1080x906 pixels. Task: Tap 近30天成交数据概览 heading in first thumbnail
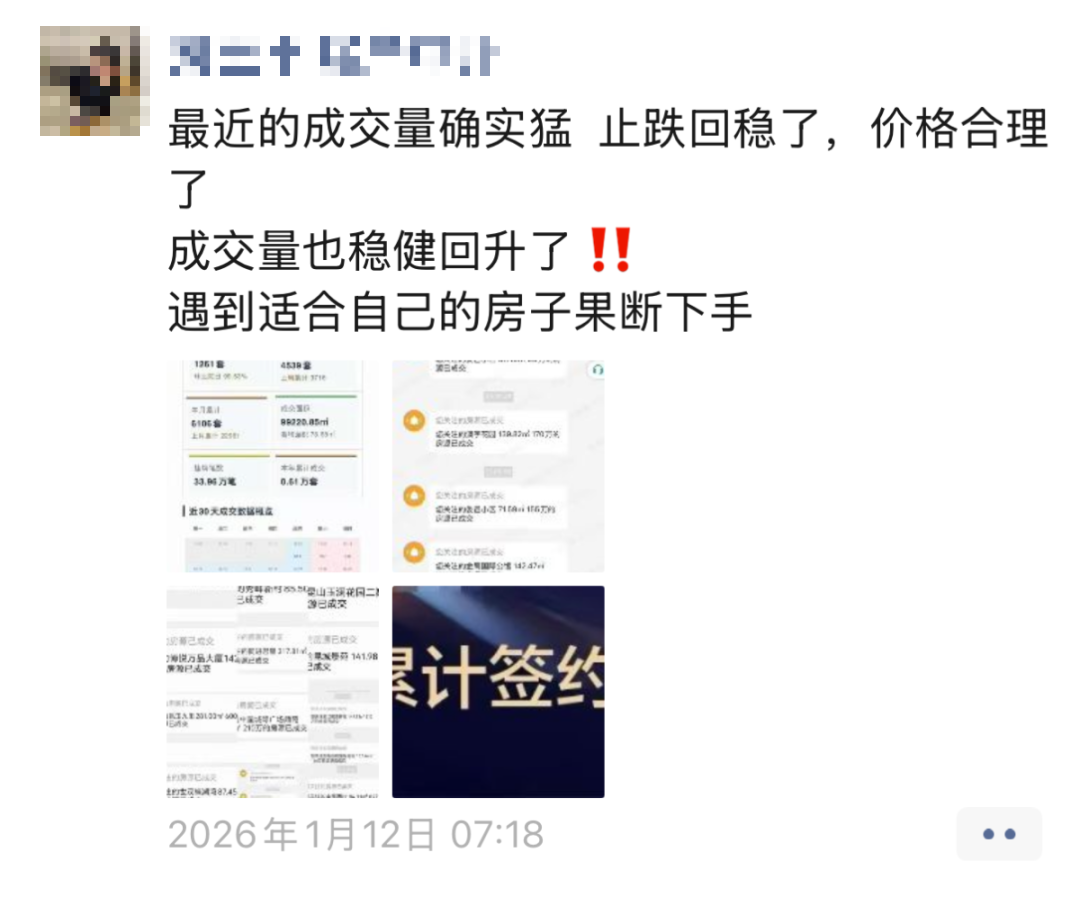coord(230,511)
